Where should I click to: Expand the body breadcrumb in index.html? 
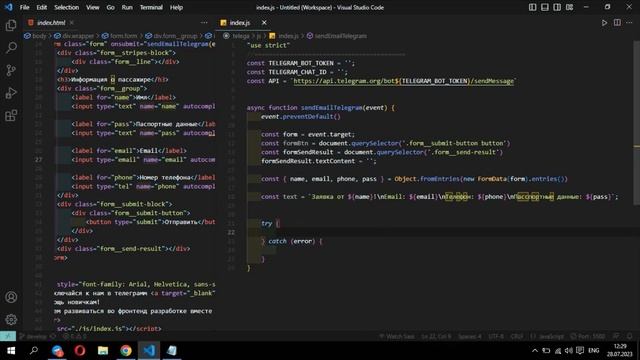pyautogui.click(x=36, y=36)
